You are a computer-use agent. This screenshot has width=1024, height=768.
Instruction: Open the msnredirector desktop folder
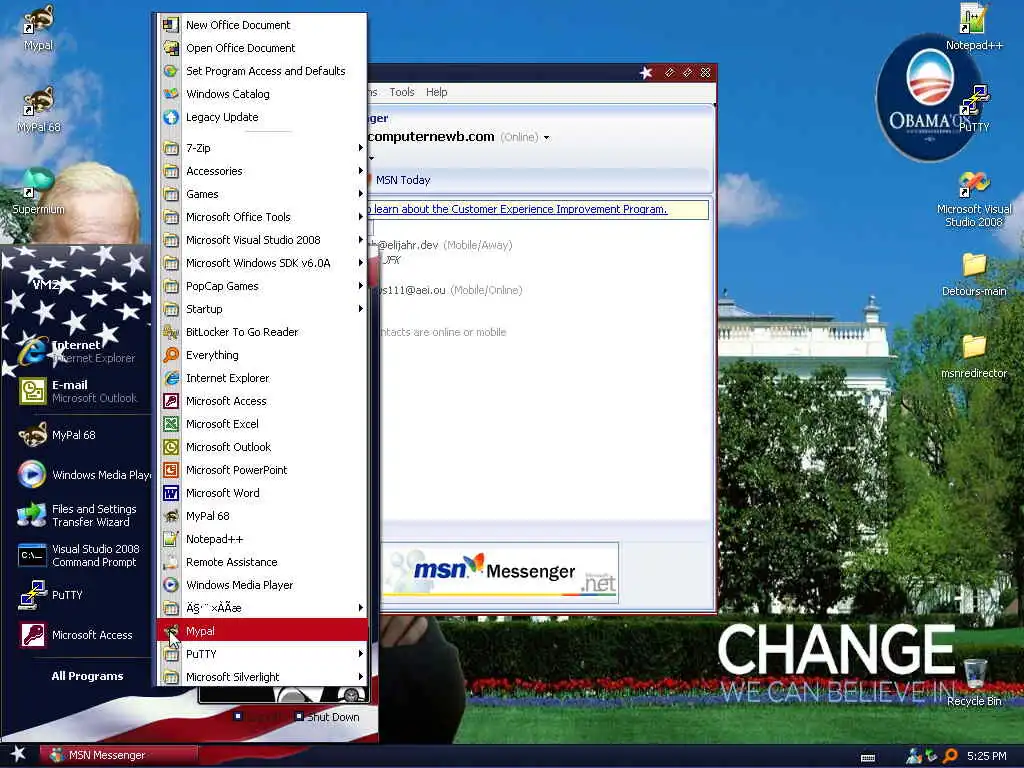tap(974, 357)
